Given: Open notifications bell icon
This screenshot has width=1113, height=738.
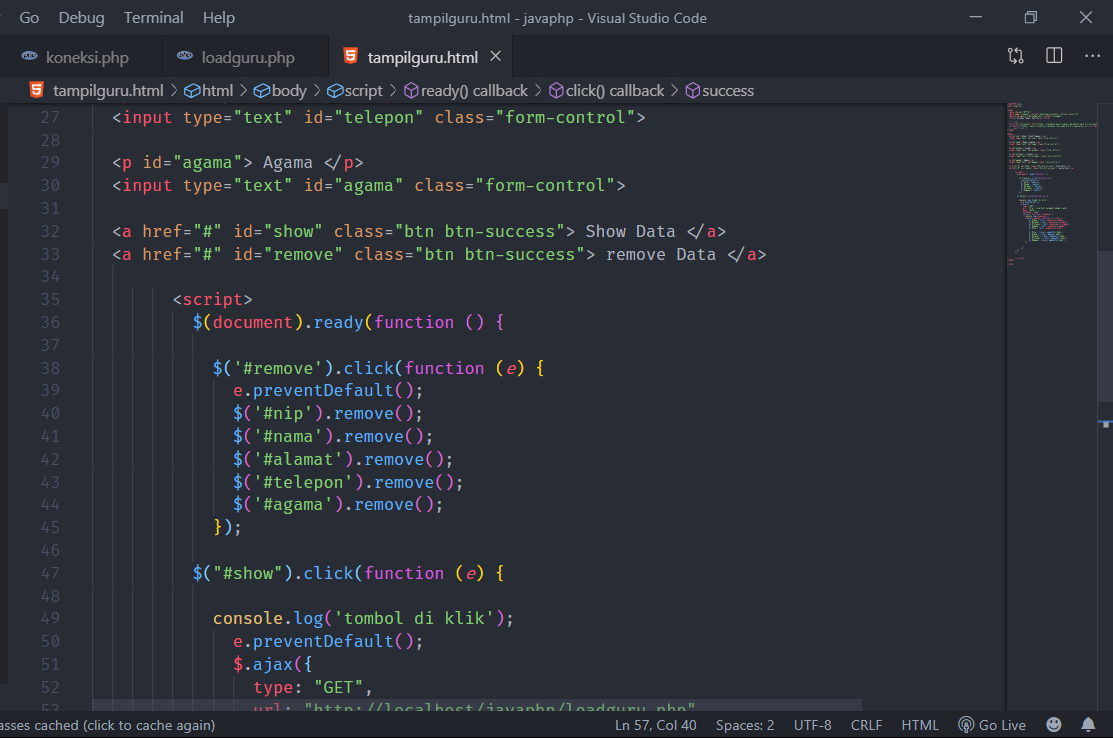Looking at the screenshot, I should point(1087,725).
